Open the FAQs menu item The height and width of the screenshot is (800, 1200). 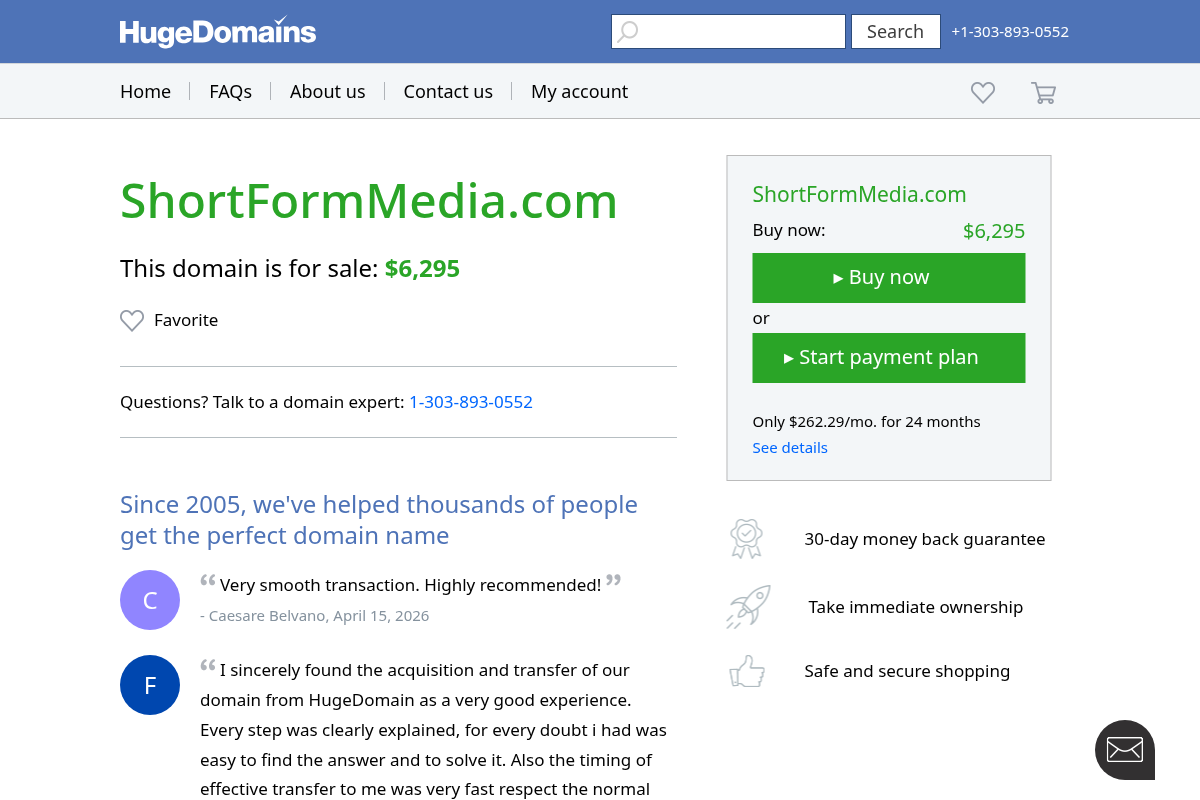click(x=230, y=92)
